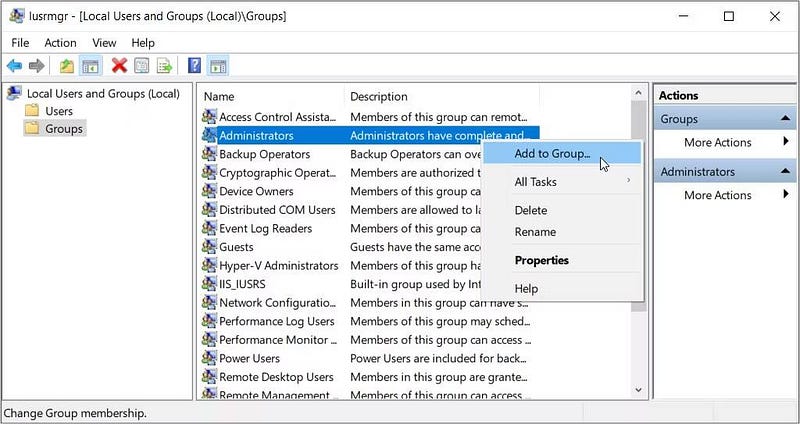Click the Back arrow toolbar icon

[14, 66]
